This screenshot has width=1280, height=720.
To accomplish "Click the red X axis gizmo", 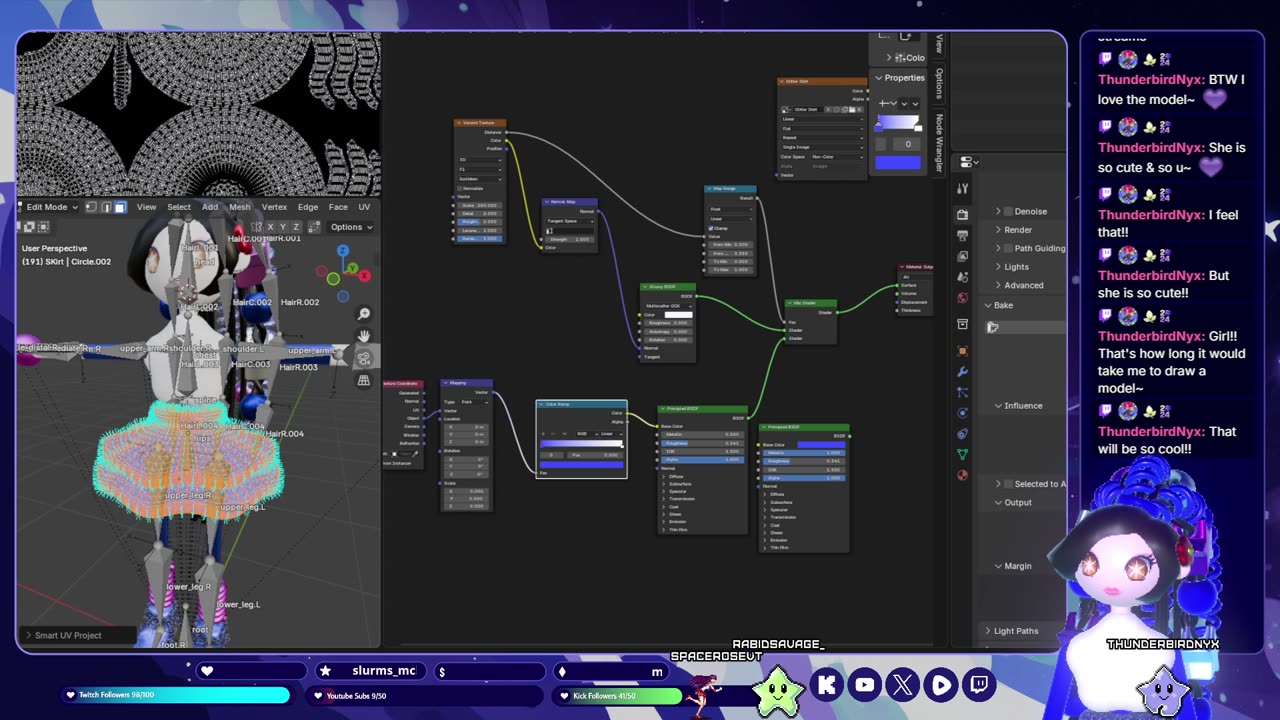I will point(365,275).
